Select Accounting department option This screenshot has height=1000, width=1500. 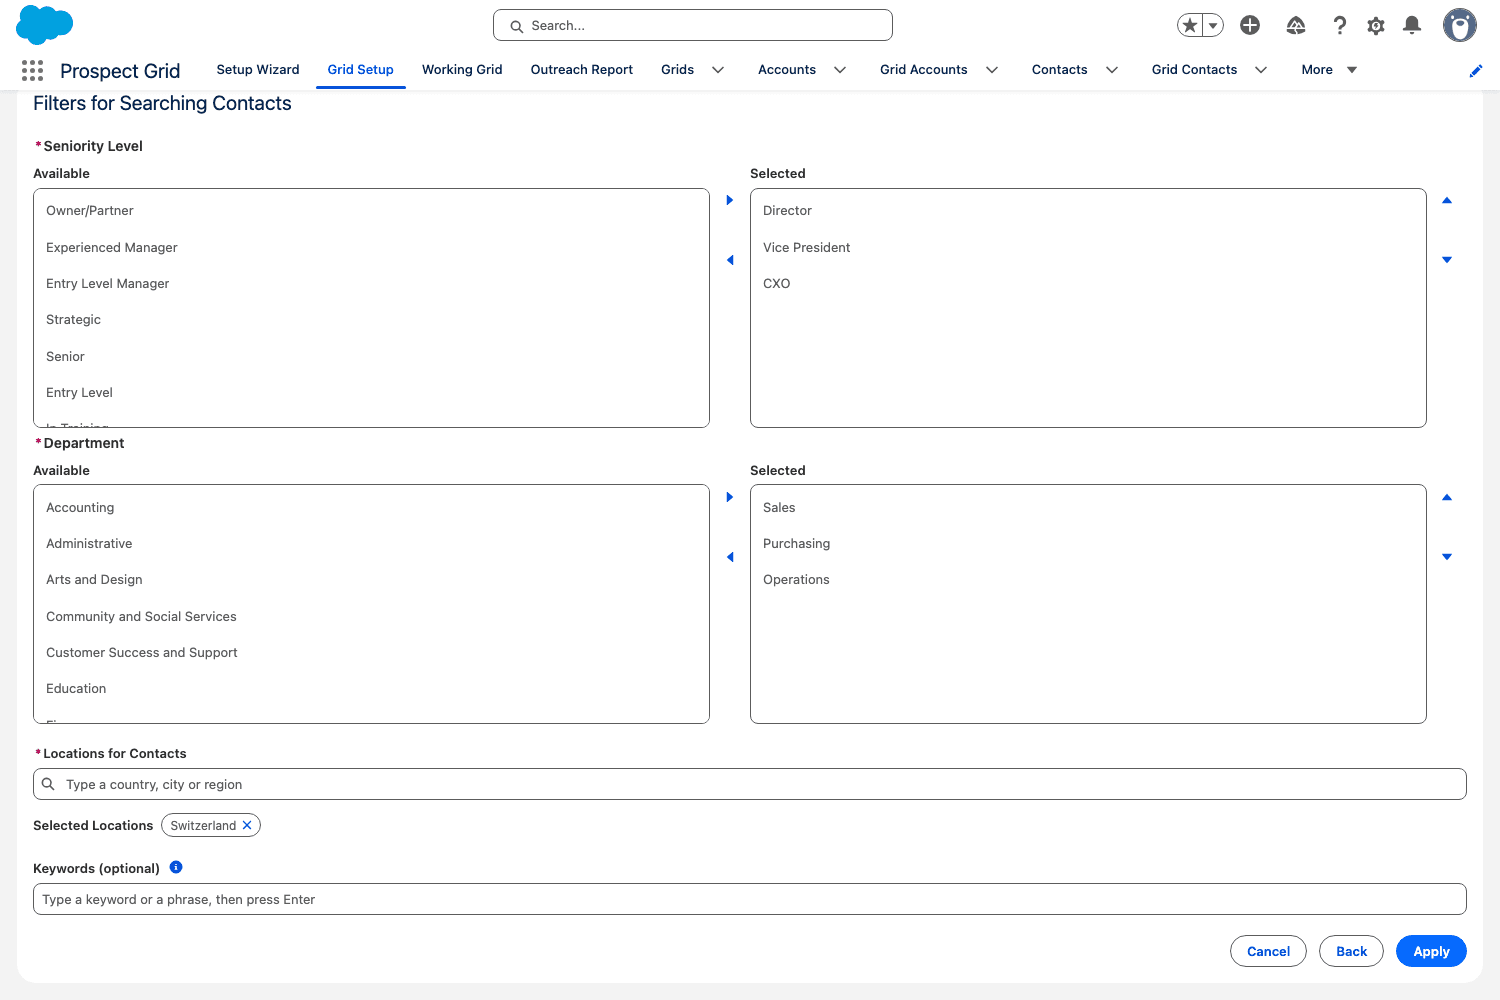(371, 508)
